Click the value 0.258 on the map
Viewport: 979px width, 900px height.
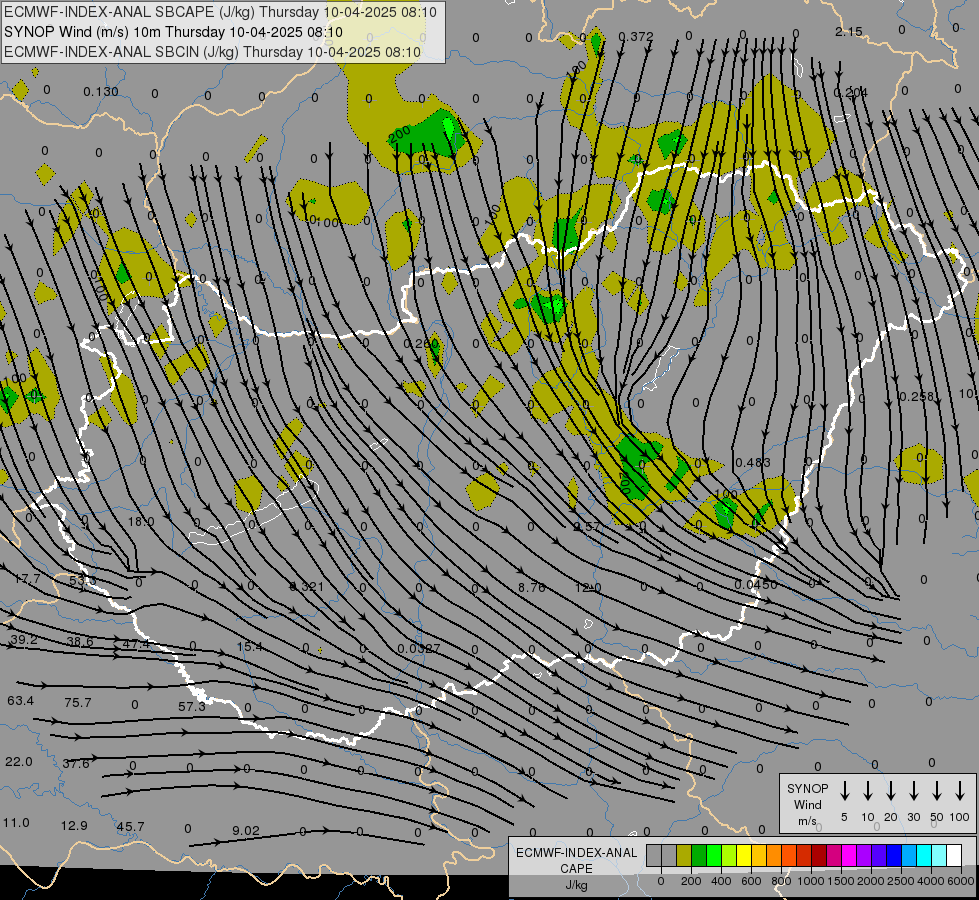(x=916, y=397)
